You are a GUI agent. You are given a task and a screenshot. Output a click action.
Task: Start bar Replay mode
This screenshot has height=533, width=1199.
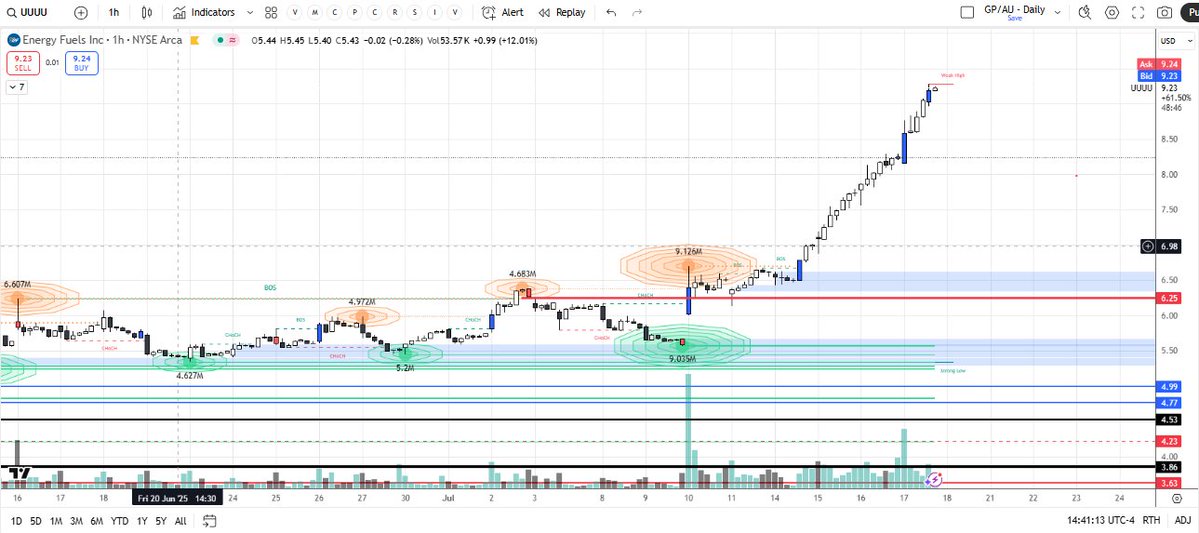tap(562, 12)
